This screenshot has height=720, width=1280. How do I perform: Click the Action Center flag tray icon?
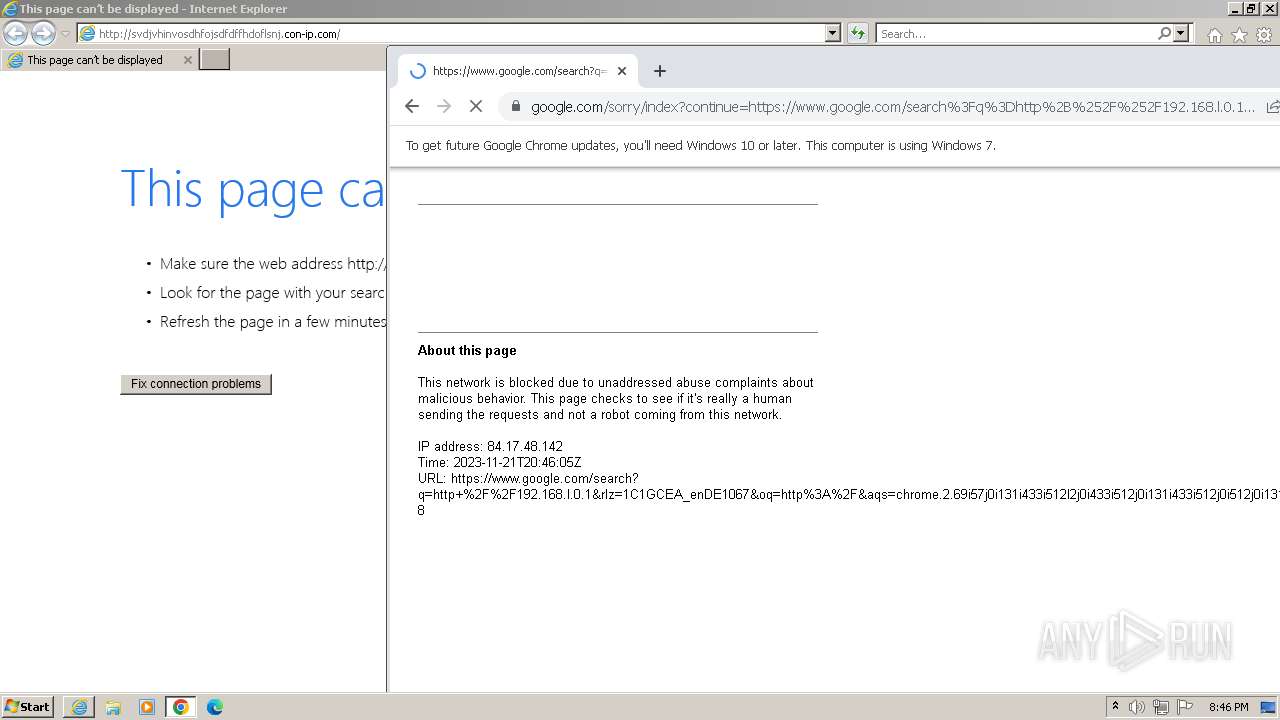[x=1185, y=707]
